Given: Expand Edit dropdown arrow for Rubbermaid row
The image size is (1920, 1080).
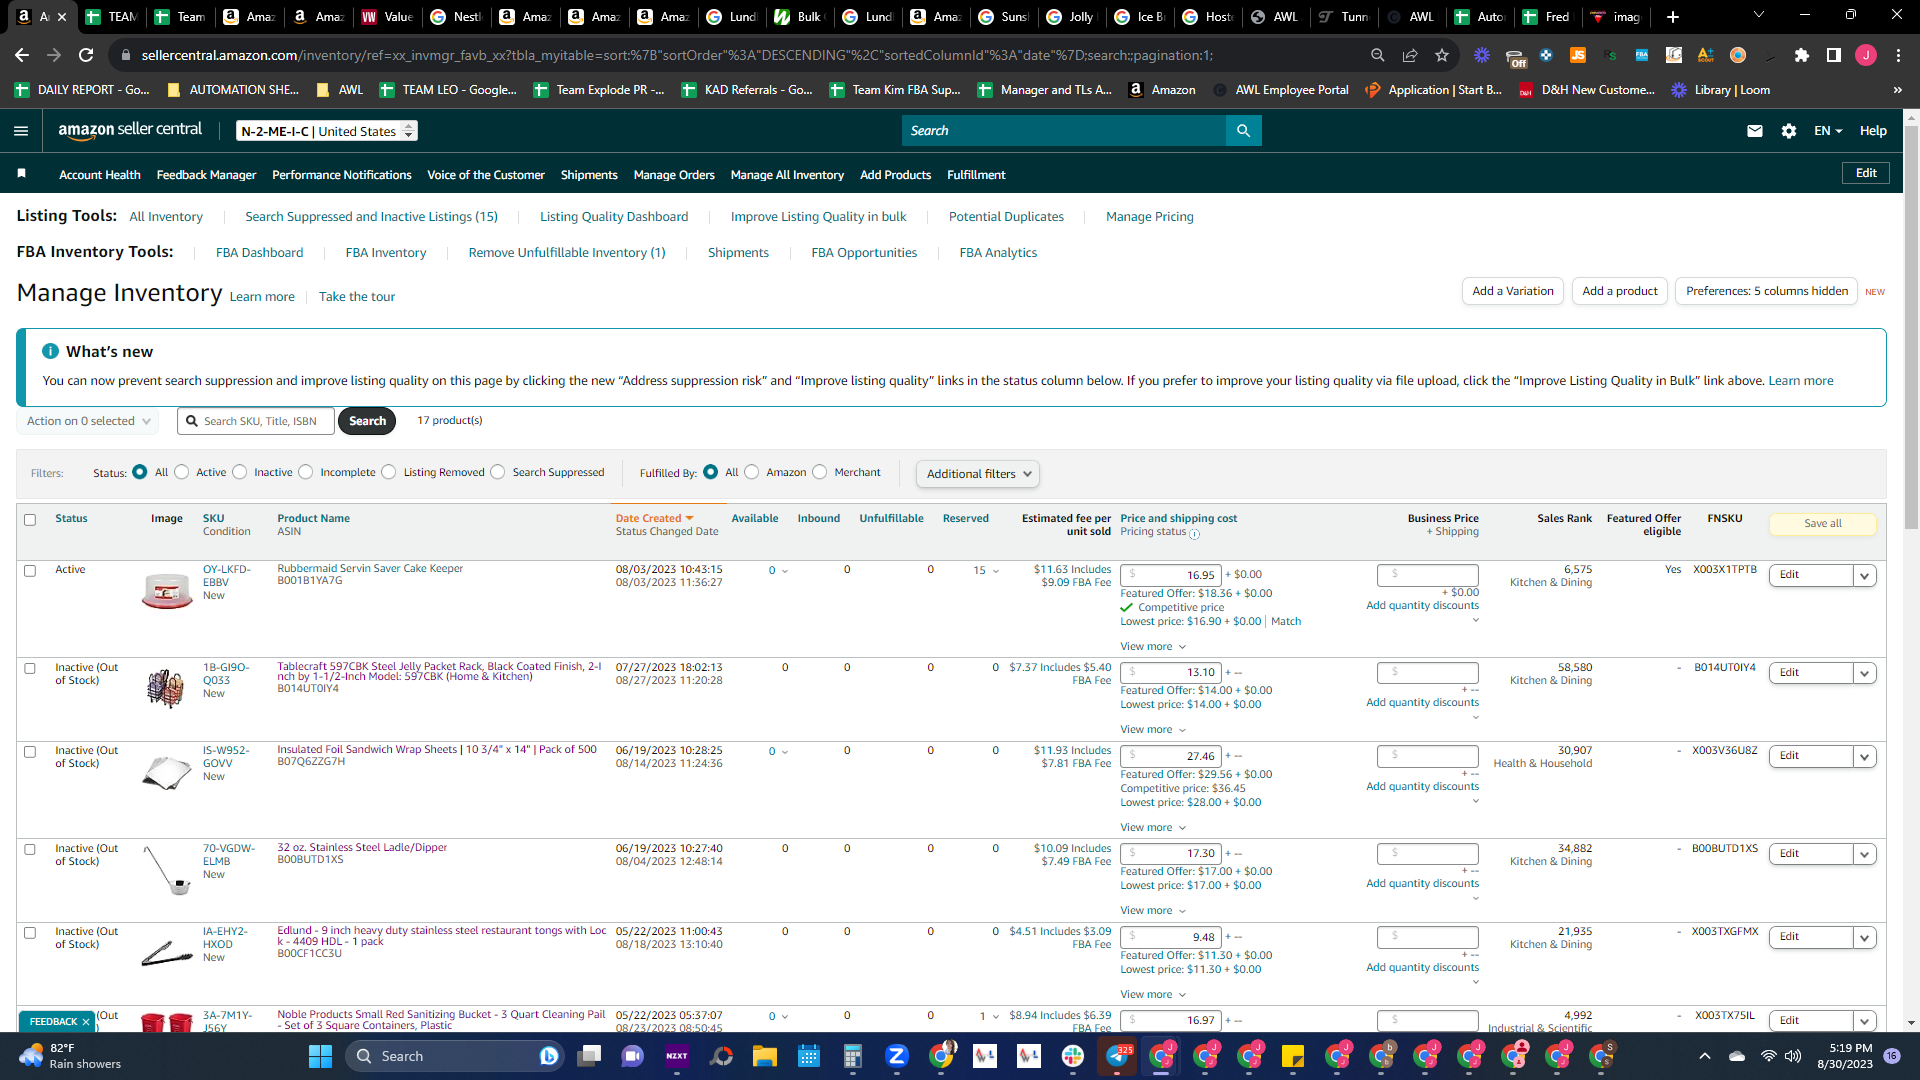Looking at the screenshot, I should tap(1864, 576).
